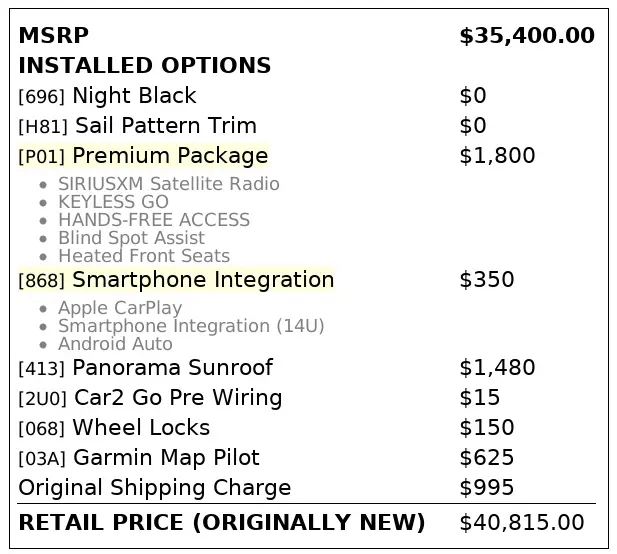Click the Smartphone Integration option label
The height and width of the screenshot is (554, 617).
point(203,280)
